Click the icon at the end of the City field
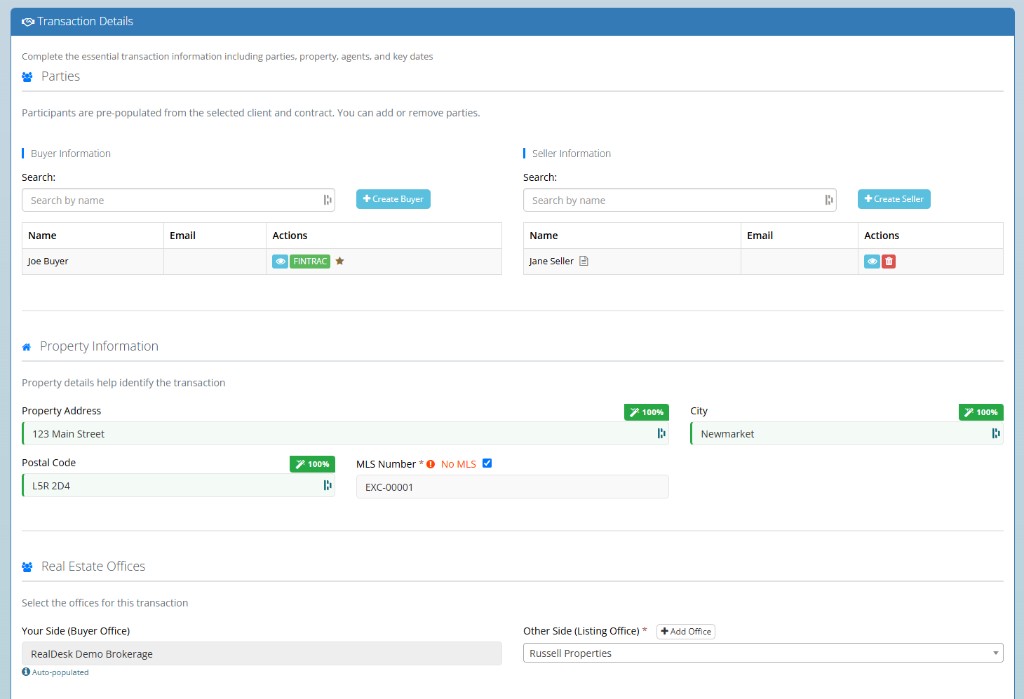This screenshot has height=699, width=1024. (996, 433)
